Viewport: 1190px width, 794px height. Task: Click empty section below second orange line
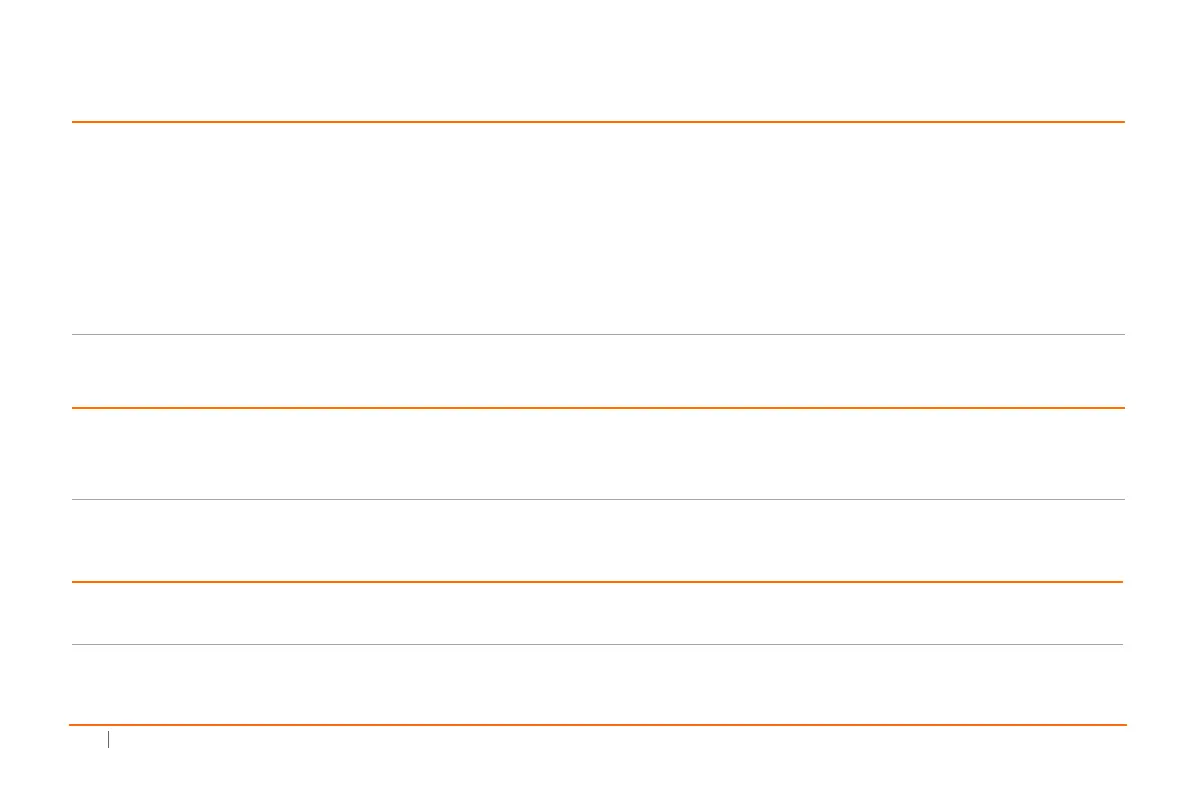pos(598,453)
